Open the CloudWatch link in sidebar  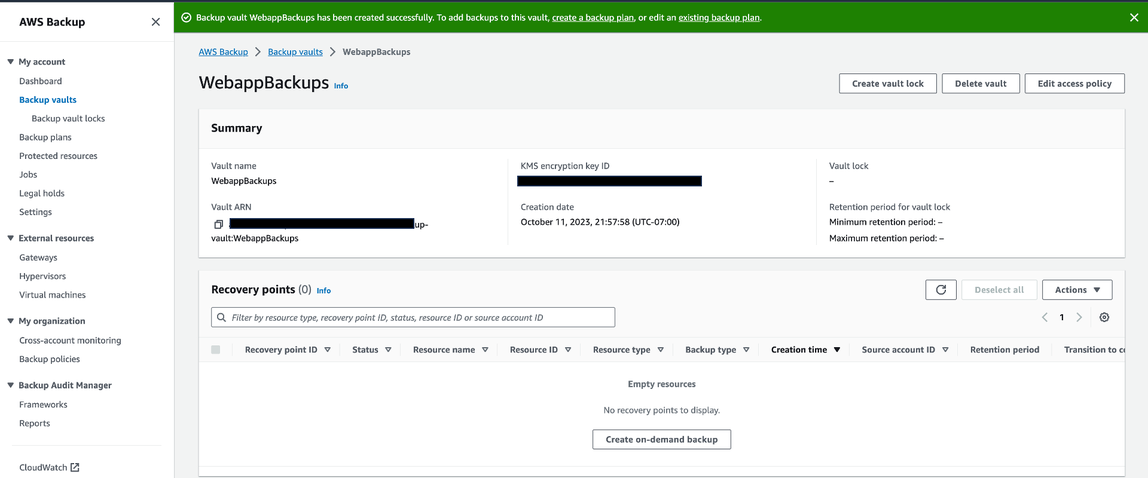[43, 467]
